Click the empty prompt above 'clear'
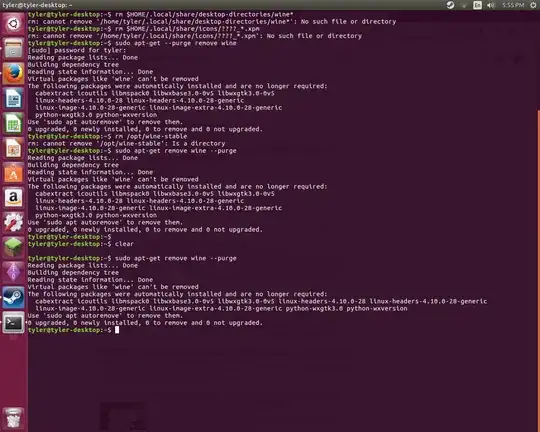Screen dimensions: 540x432 tap(70, 237)
